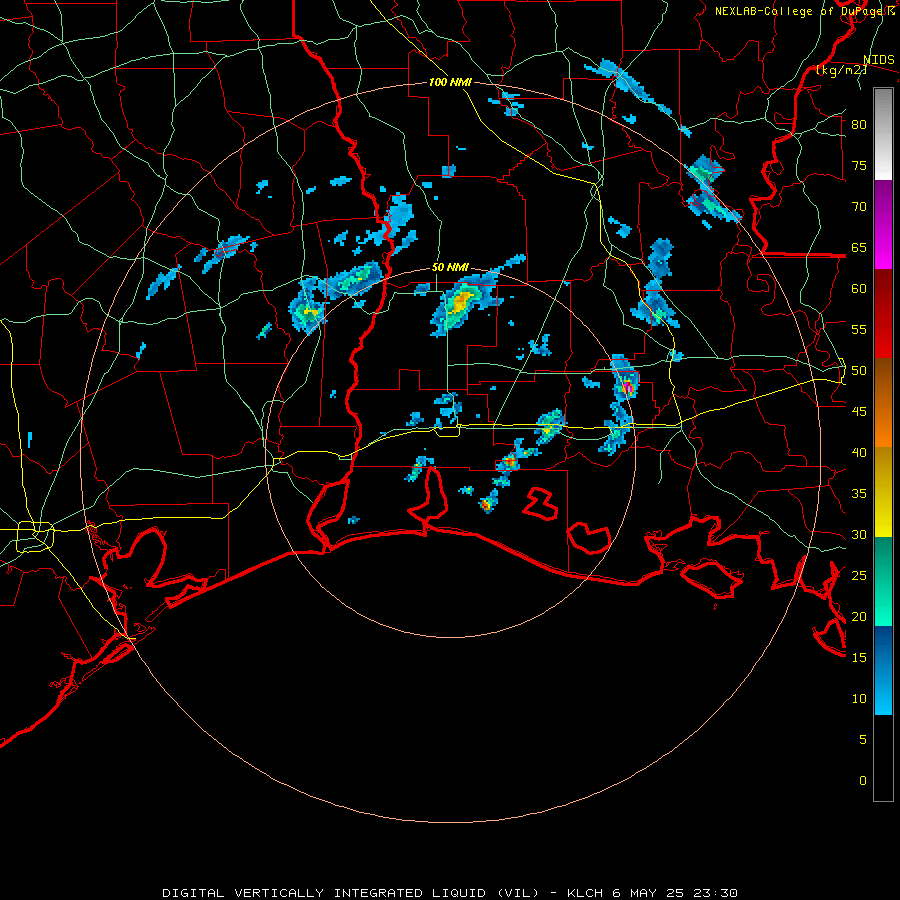This screenshot has height=900, width=900.
Task: Click the 70 value on the color scale
Action: point(859,207)
